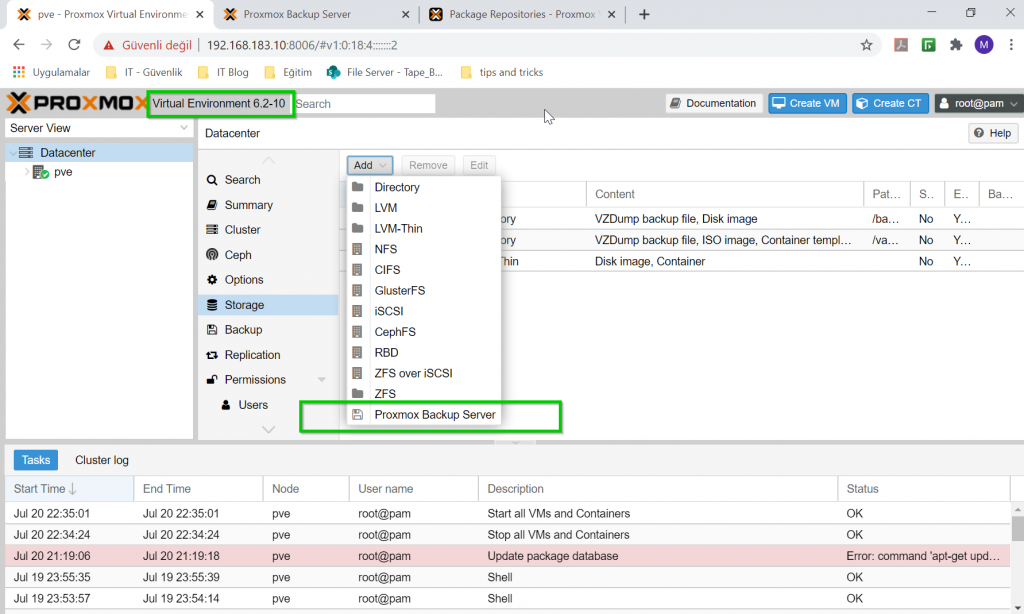Click the Remove storage button
The height and width of the screenshot is (614, 1024).
tap(428, 165)
